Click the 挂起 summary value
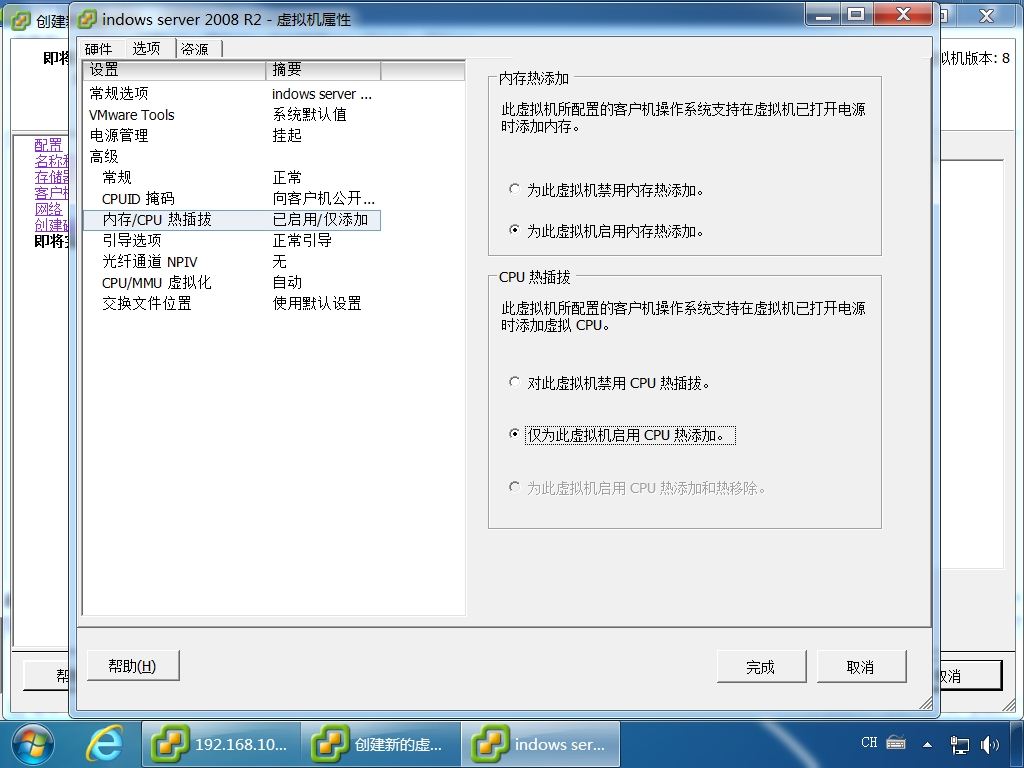 point(287,136)
